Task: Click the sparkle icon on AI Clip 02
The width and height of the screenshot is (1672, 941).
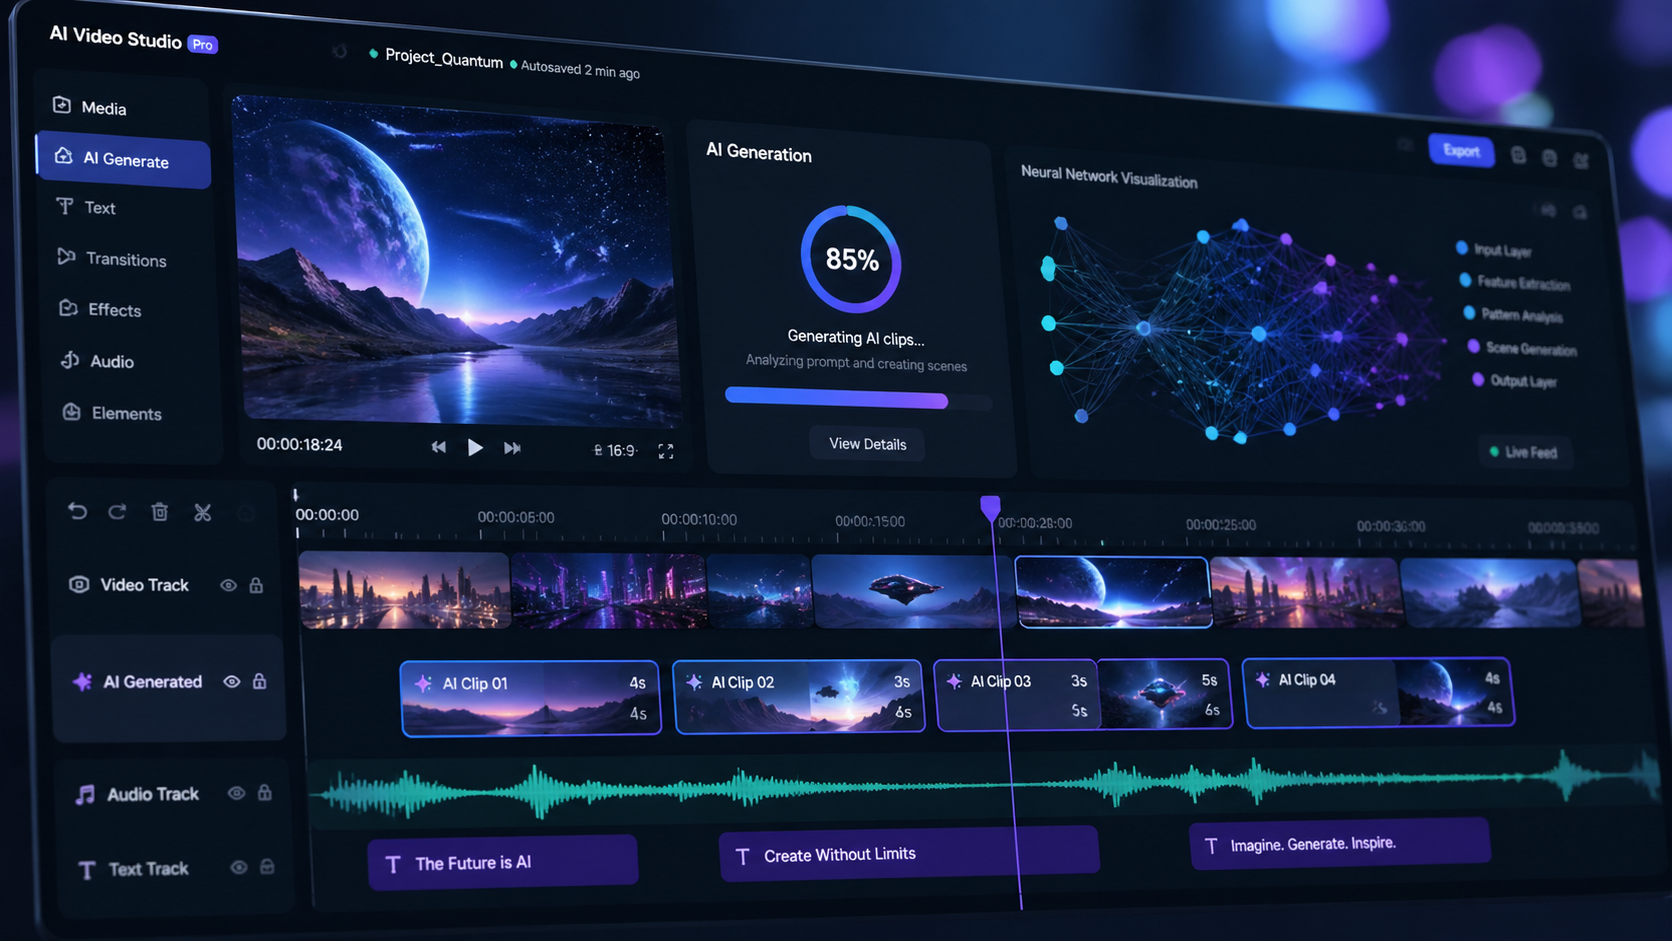Action: [x=694, y=682]
